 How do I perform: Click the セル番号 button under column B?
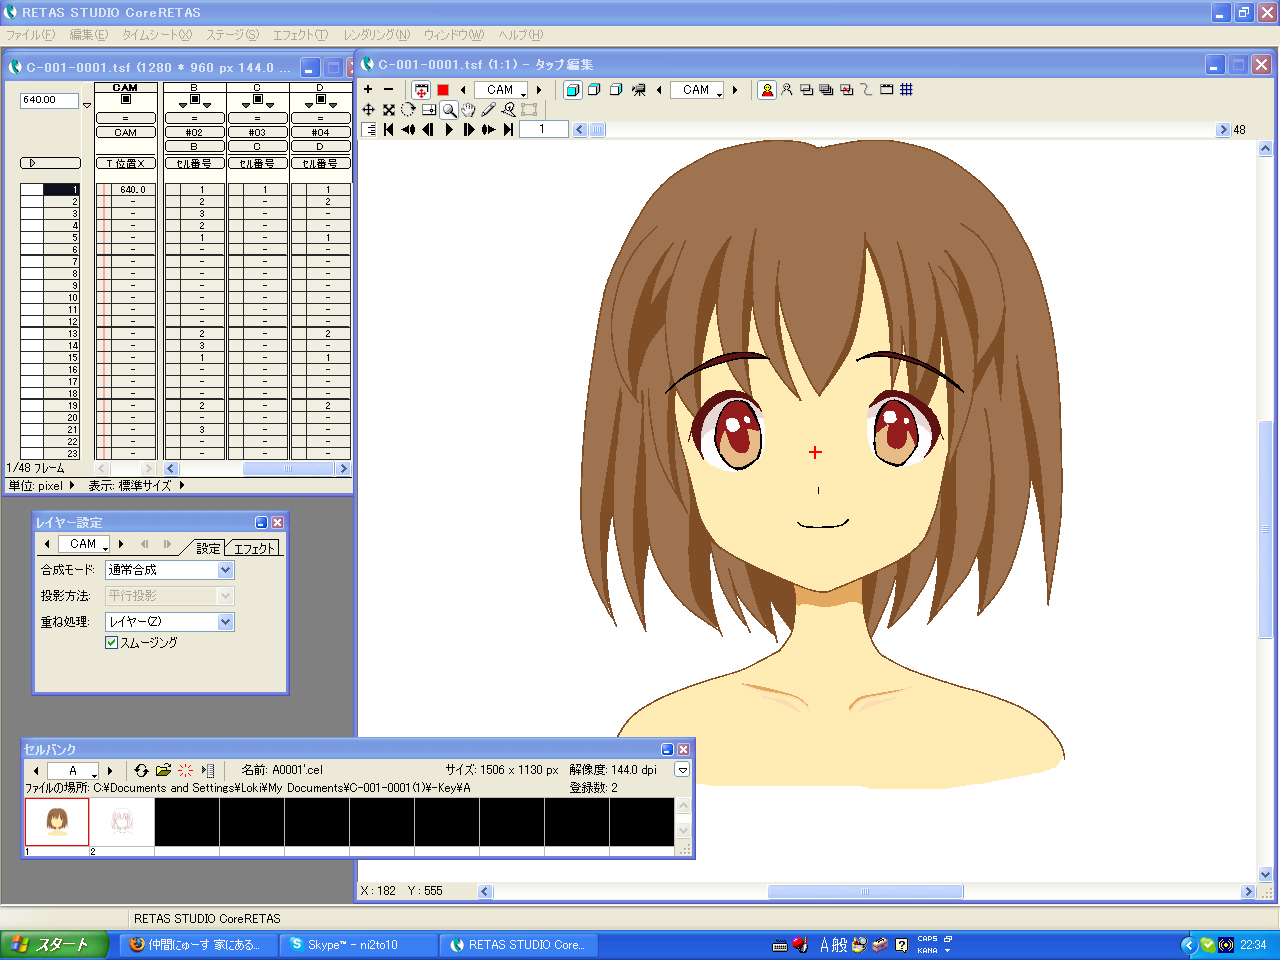[x=194, y=164]
